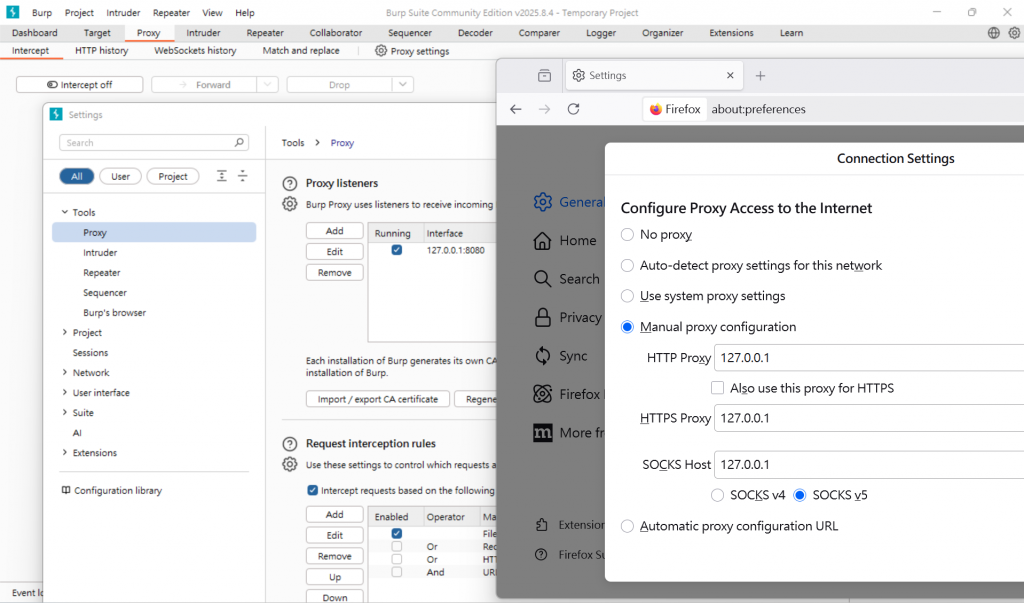Open the Match and replace sub-tab

(301, 50)
